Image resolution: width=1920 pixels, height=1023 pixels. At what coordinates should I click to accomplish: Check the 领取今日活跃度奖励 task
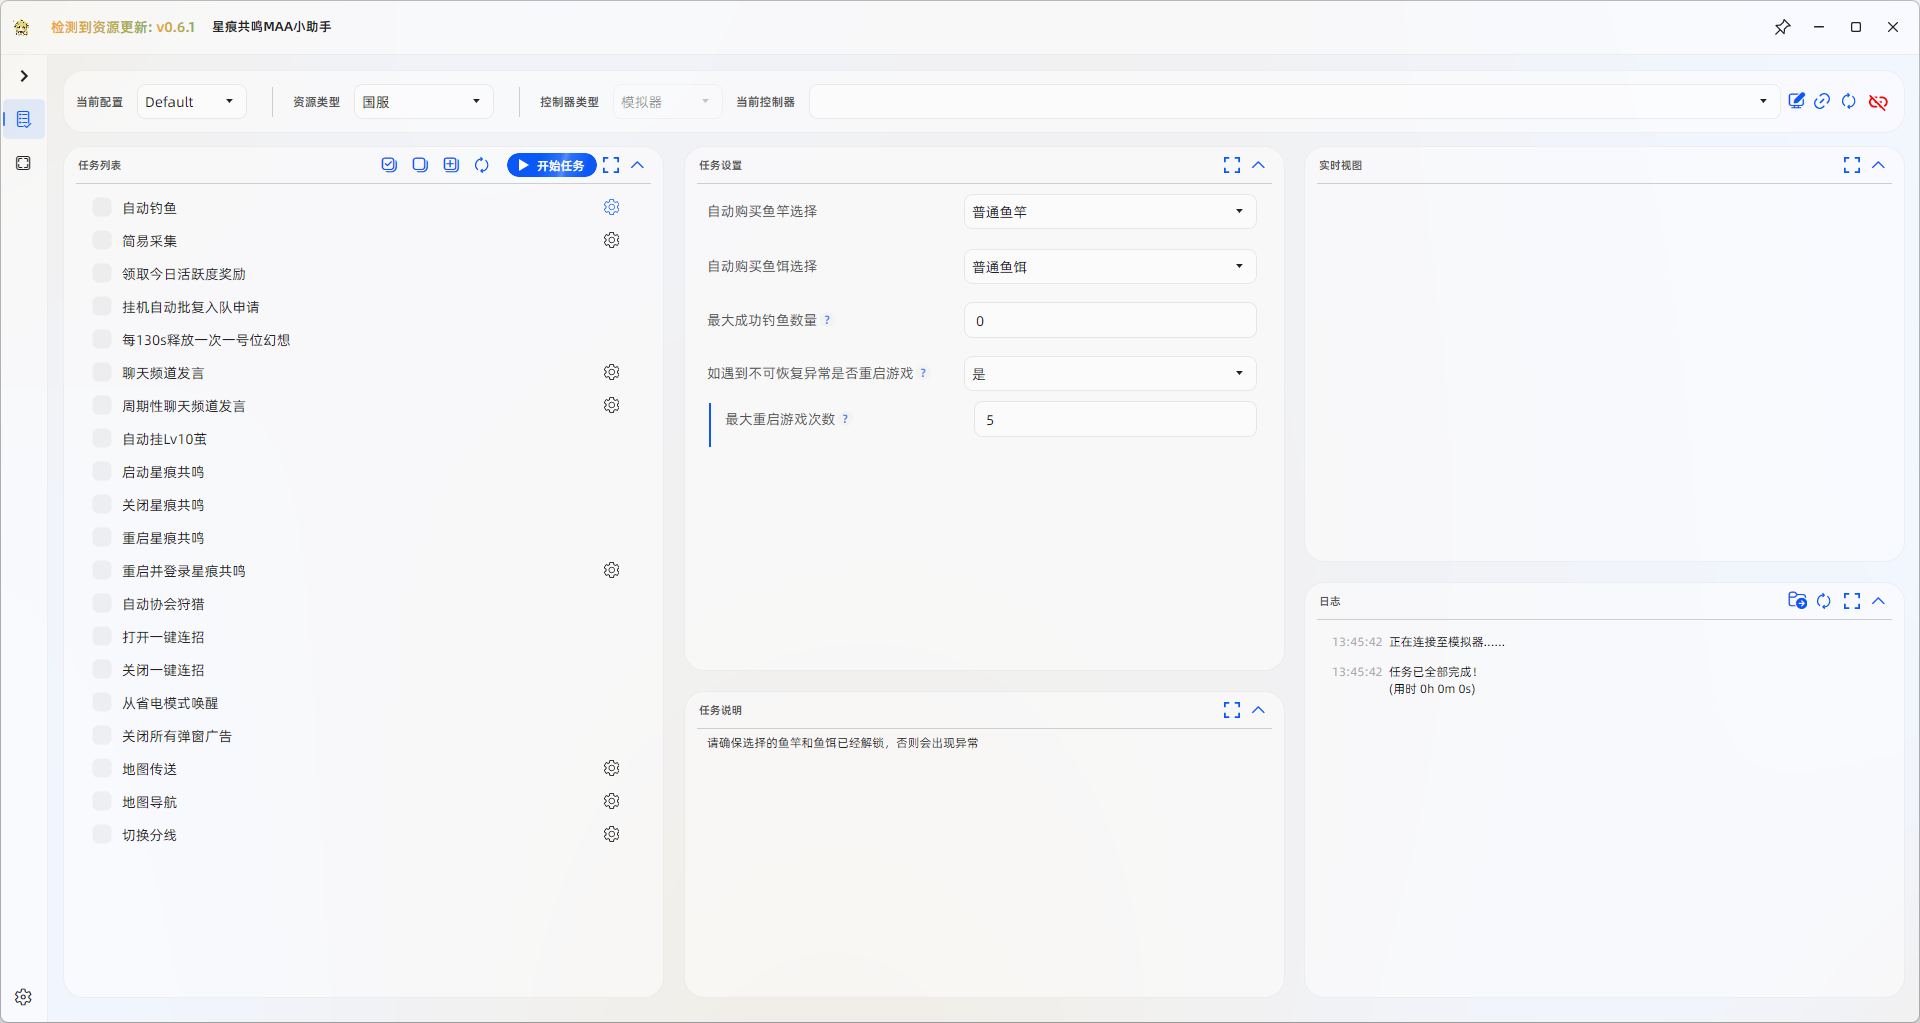pyautogui.click(x=102, y=273)
